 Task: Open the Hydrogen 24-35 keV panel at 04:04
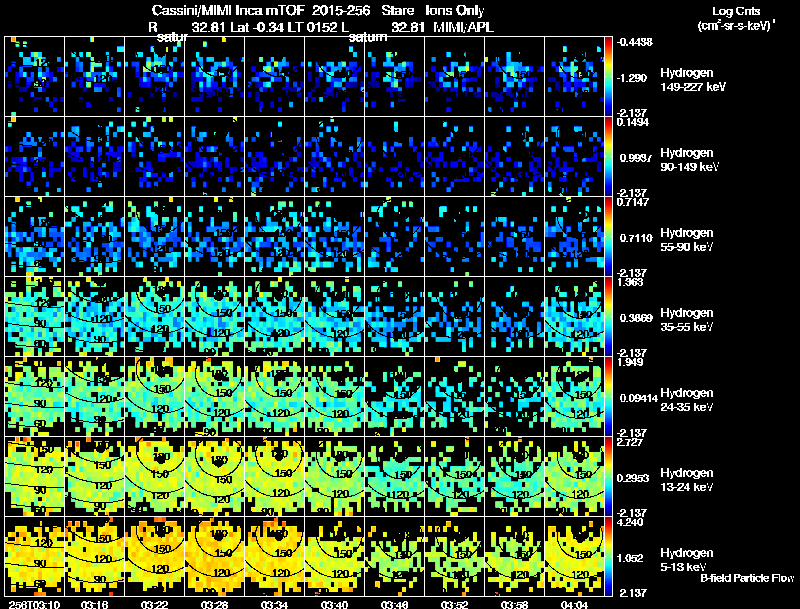point(574,396)
